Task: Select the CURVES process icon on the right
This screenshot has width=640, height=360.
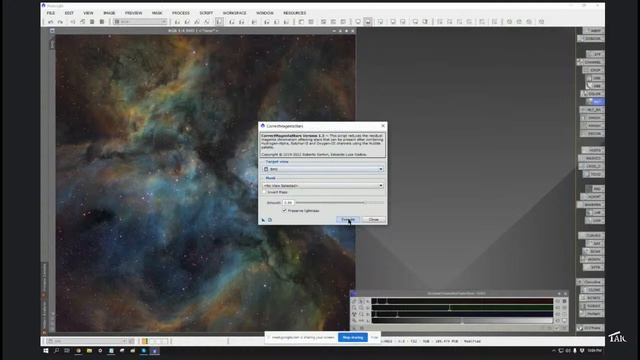Action: (591, 236)
